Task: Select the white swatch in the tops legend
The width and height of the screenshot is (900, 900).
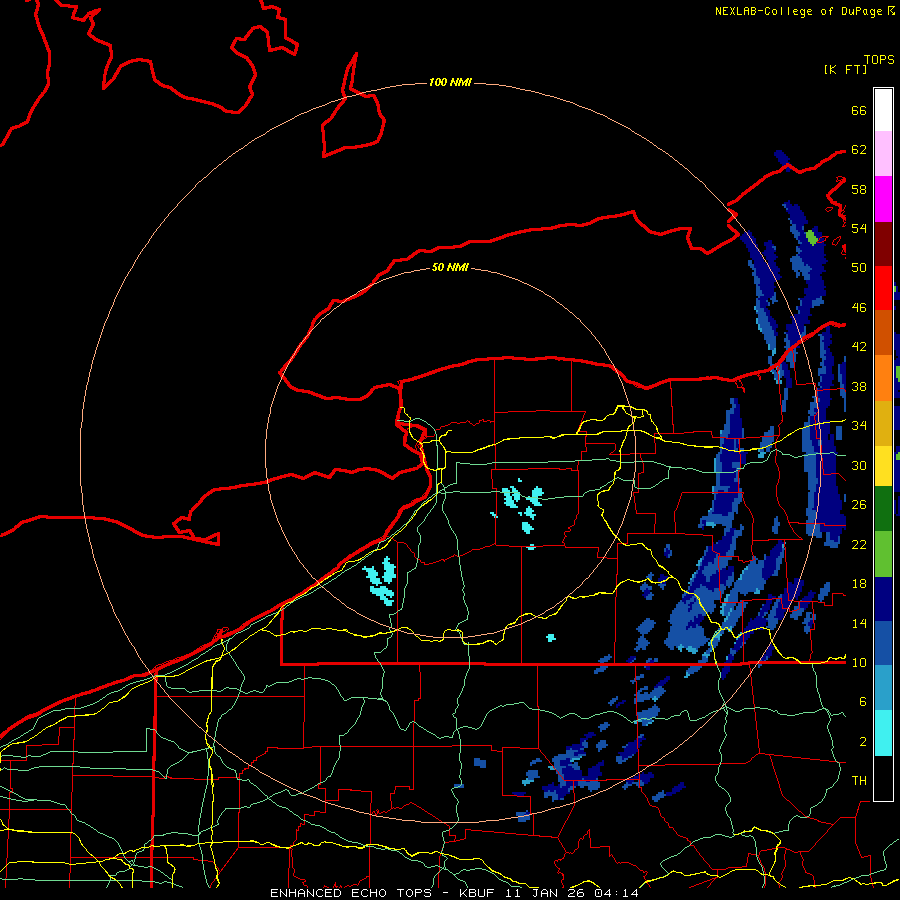Action: click(x=883, y=110)
